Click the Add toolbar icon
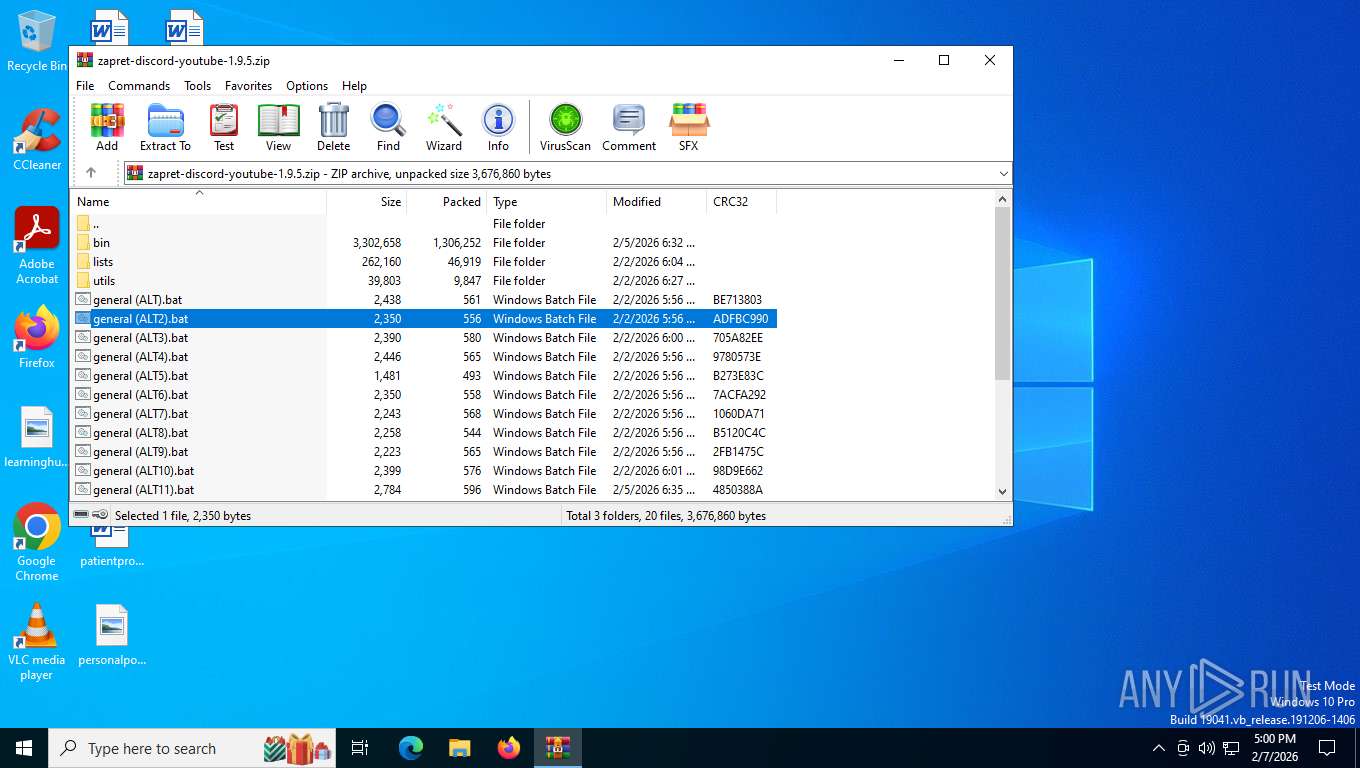 (107, 127)
